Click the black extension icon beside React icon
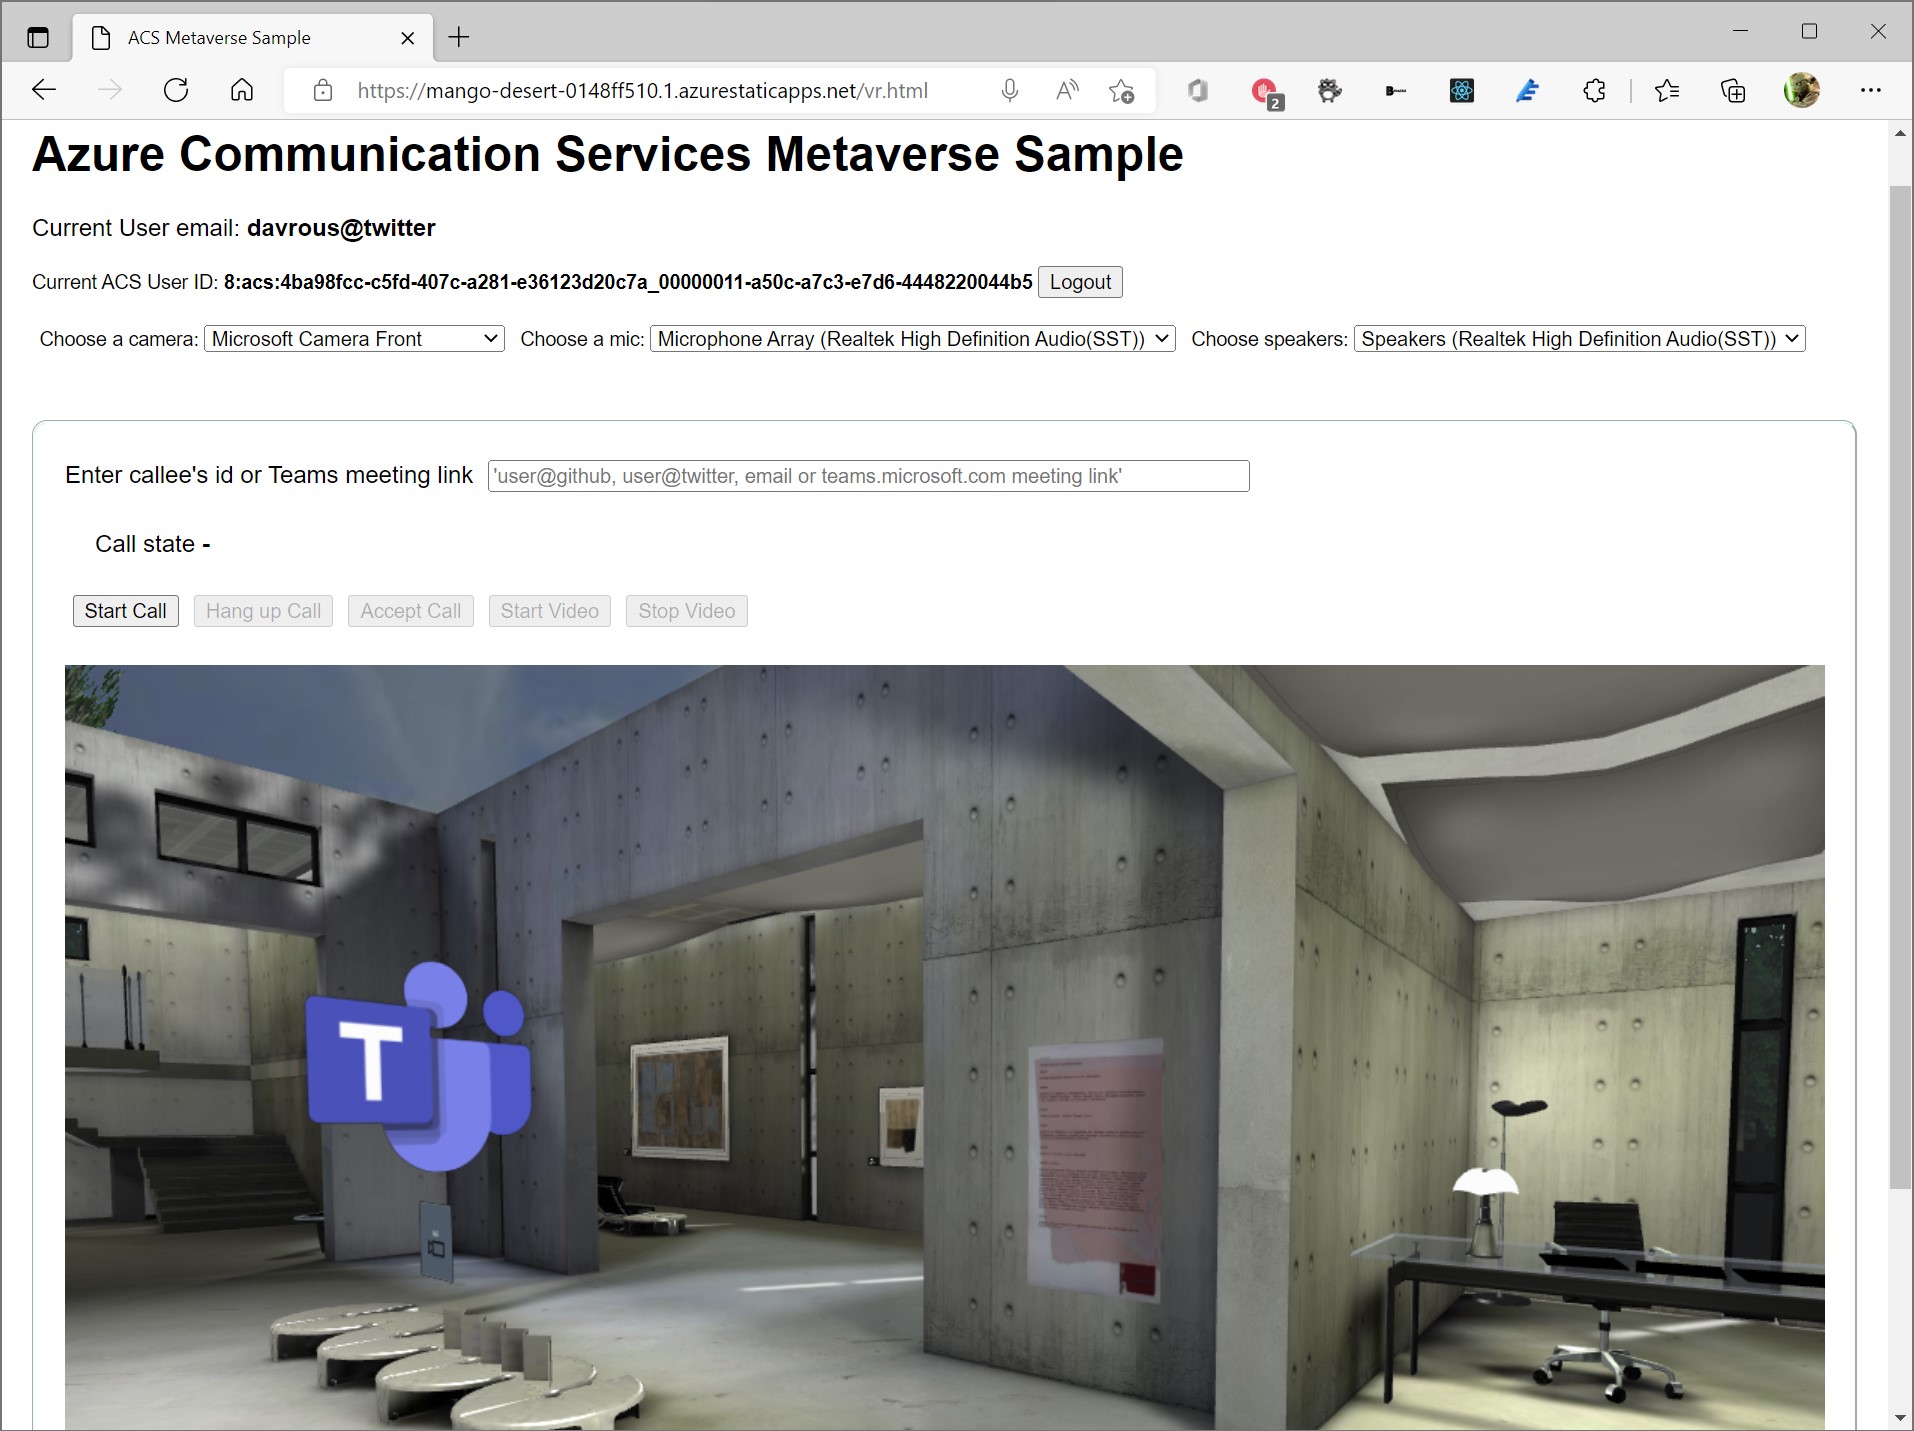Image resolution: width=1914 pixels, height=1431 pixels. pyautogui.click(x=1396, y=91)
